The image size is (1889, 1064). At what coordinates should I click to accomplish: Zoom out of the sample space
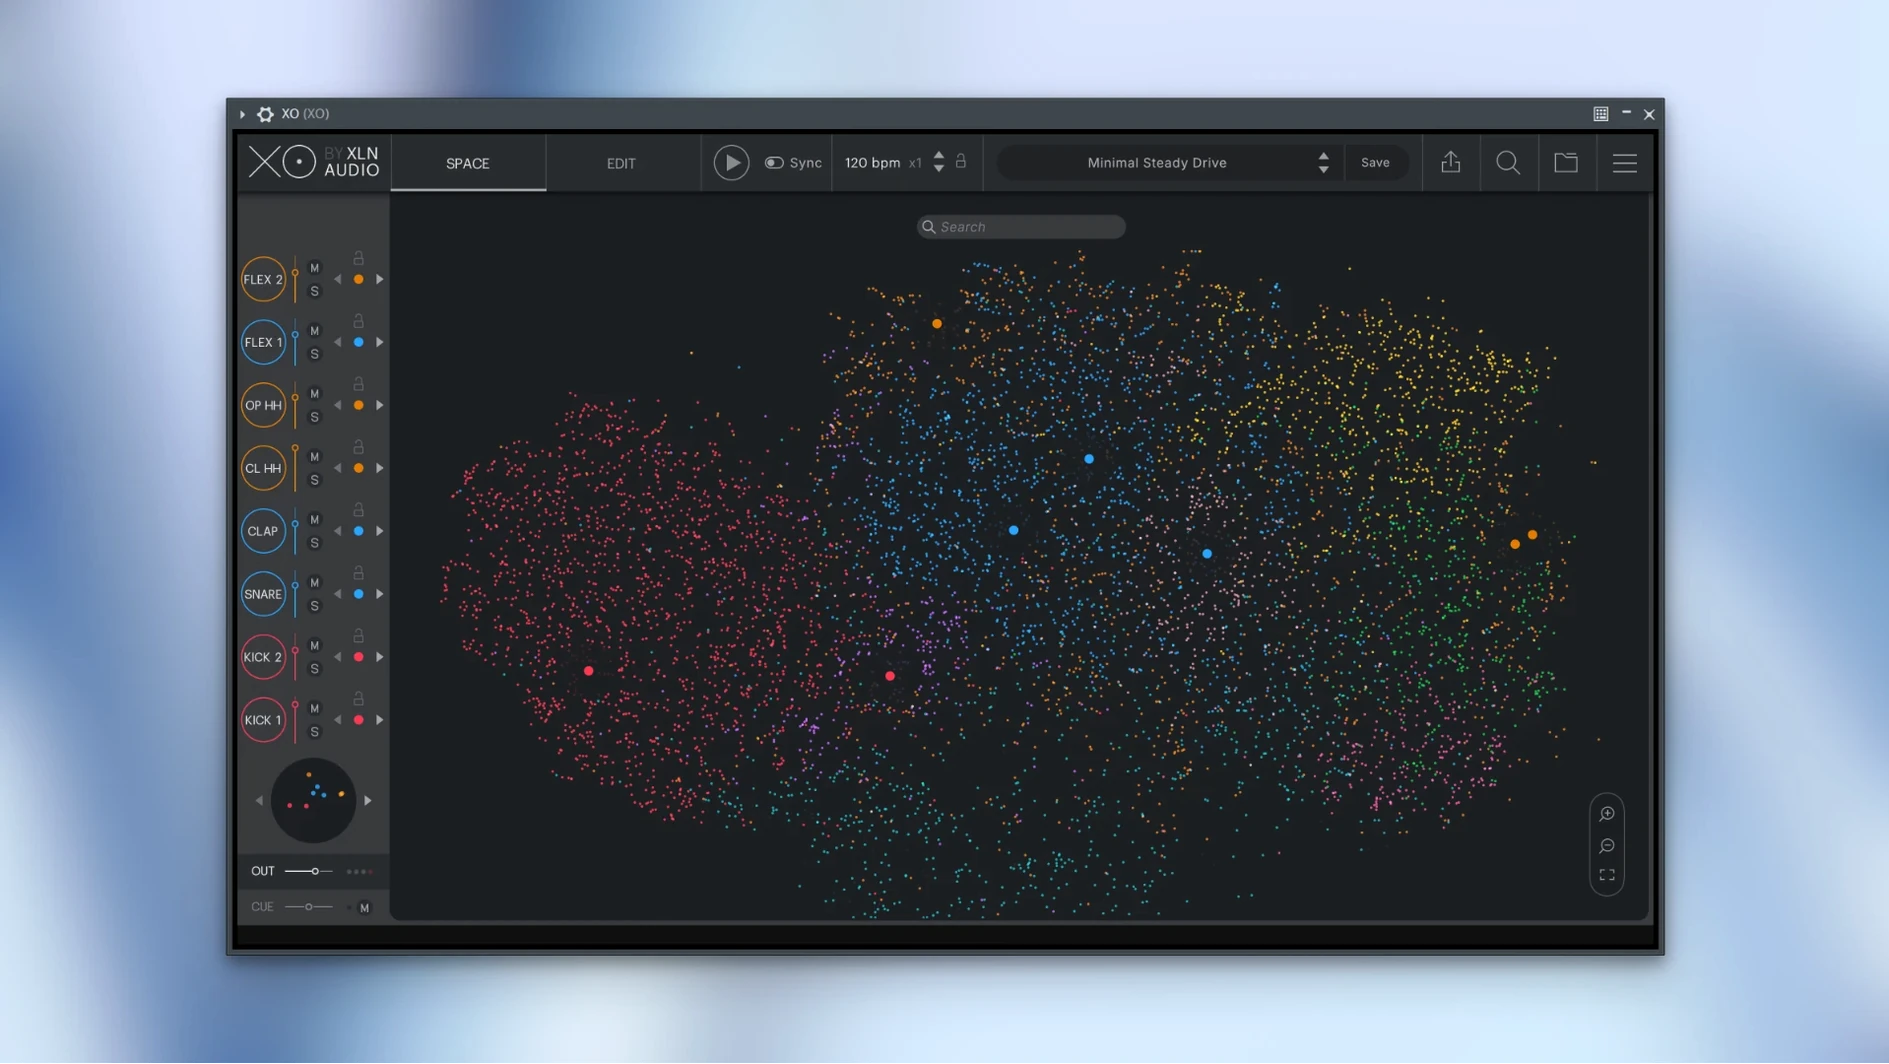tap(1607, 846)
